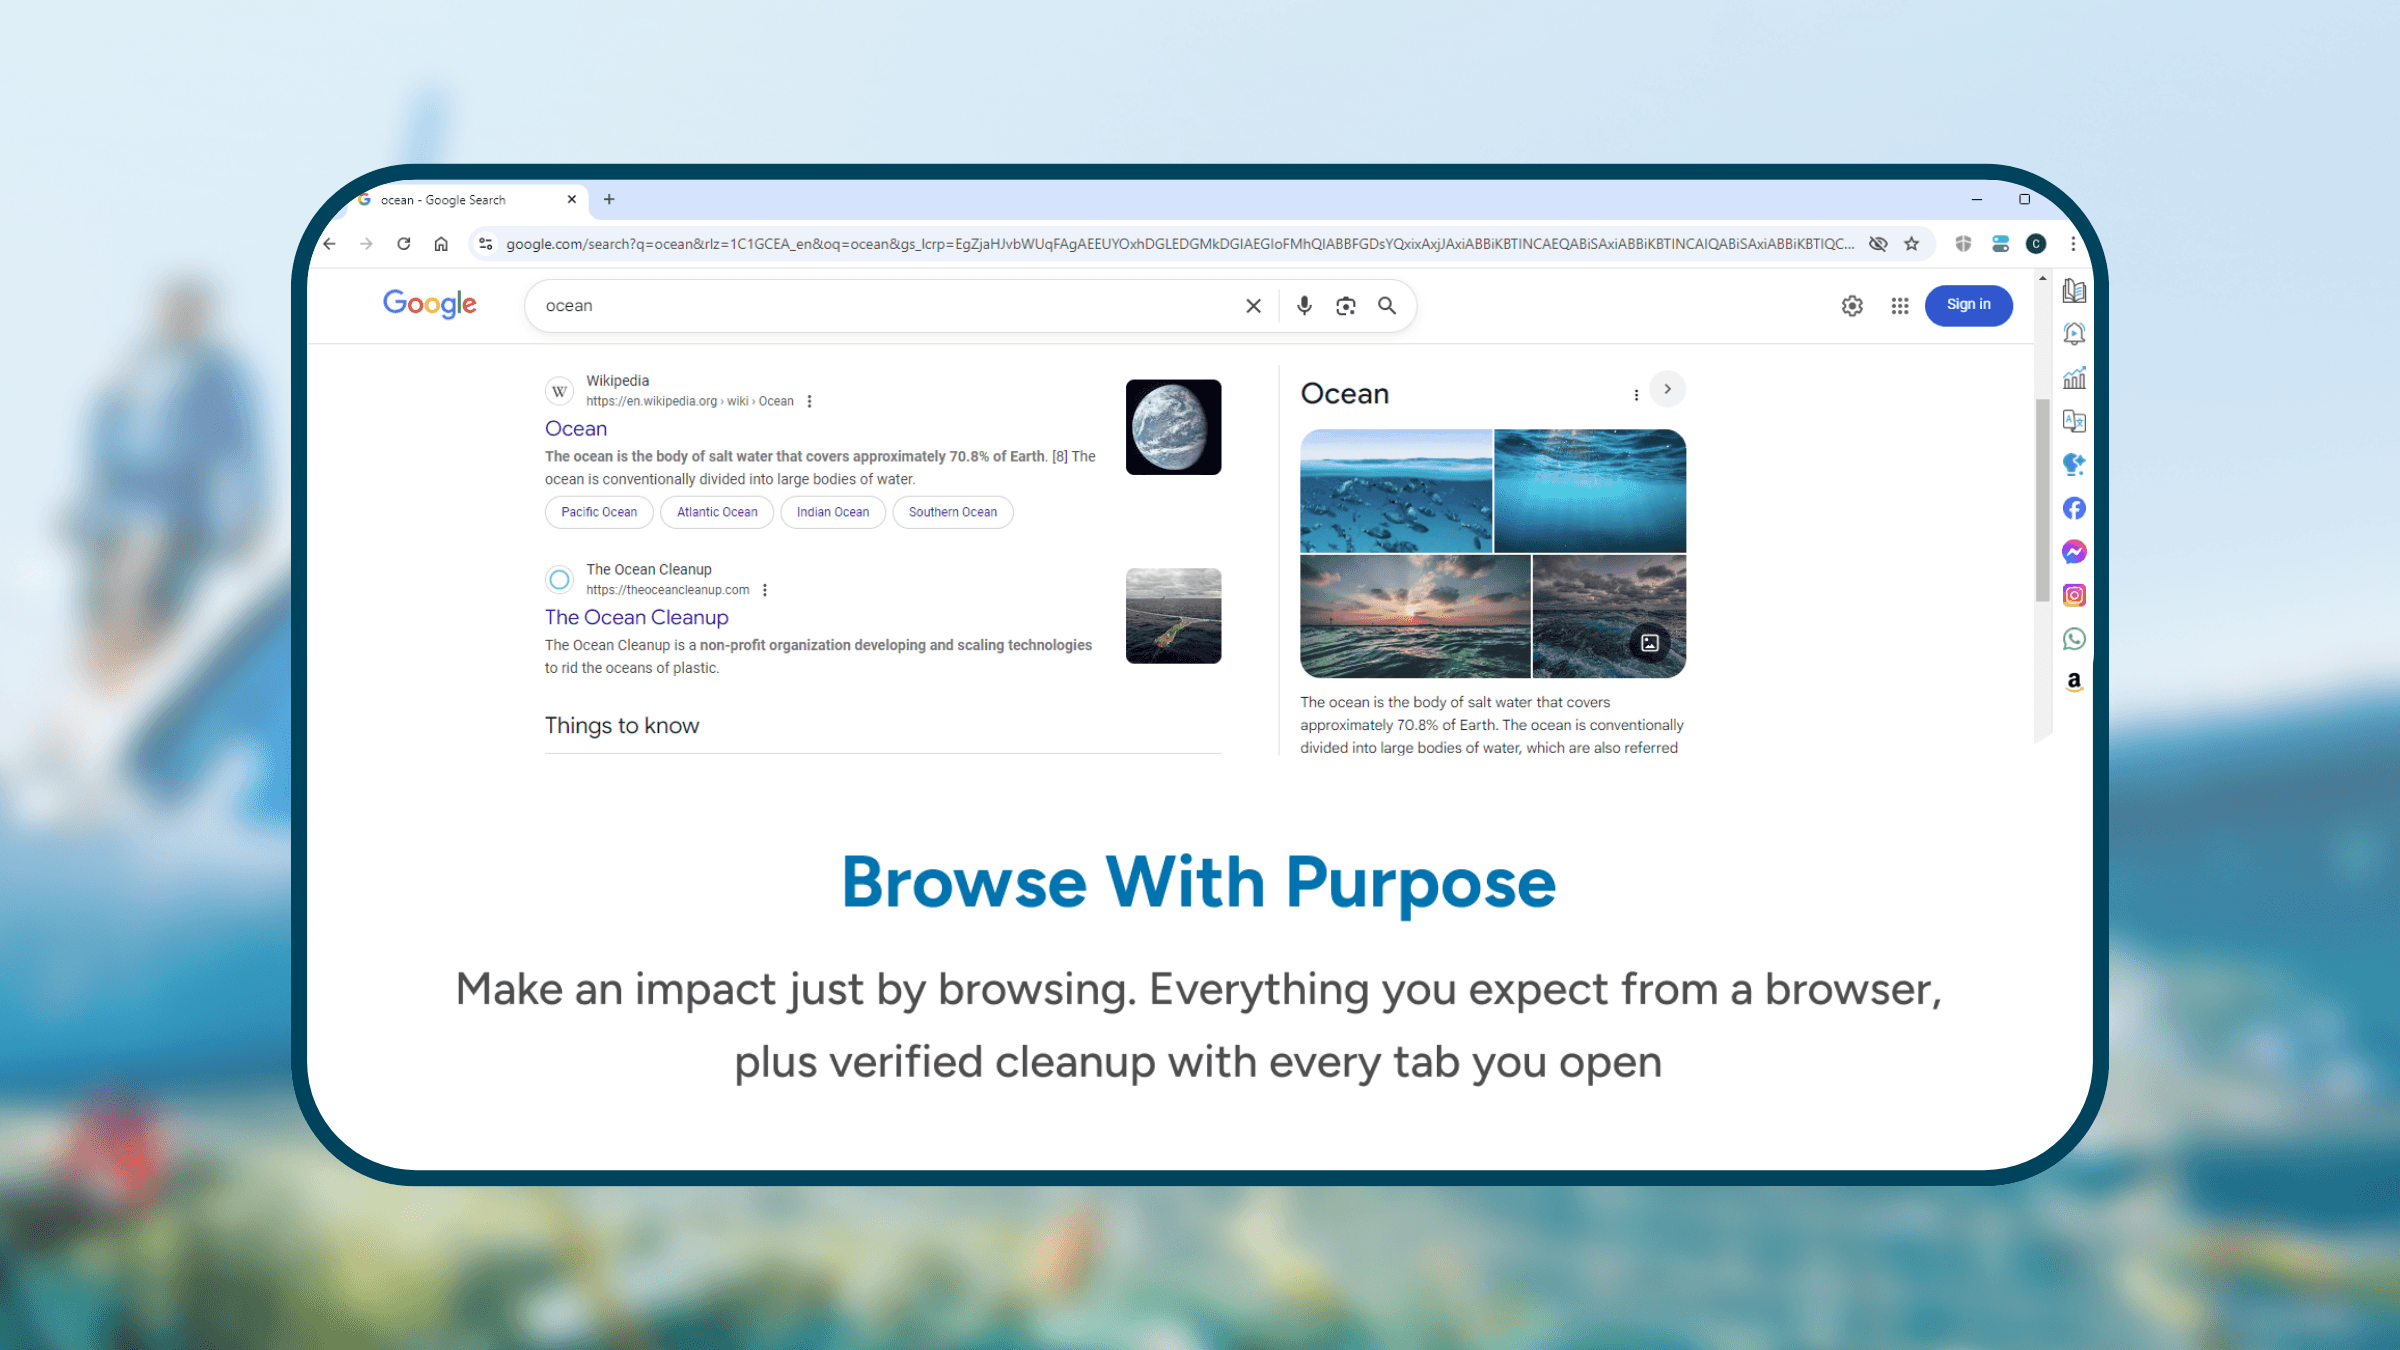Click the Ocean Cleanup result thumbnail
The height and width of the screenshot is (1350, 2400).
point(1173,616)
